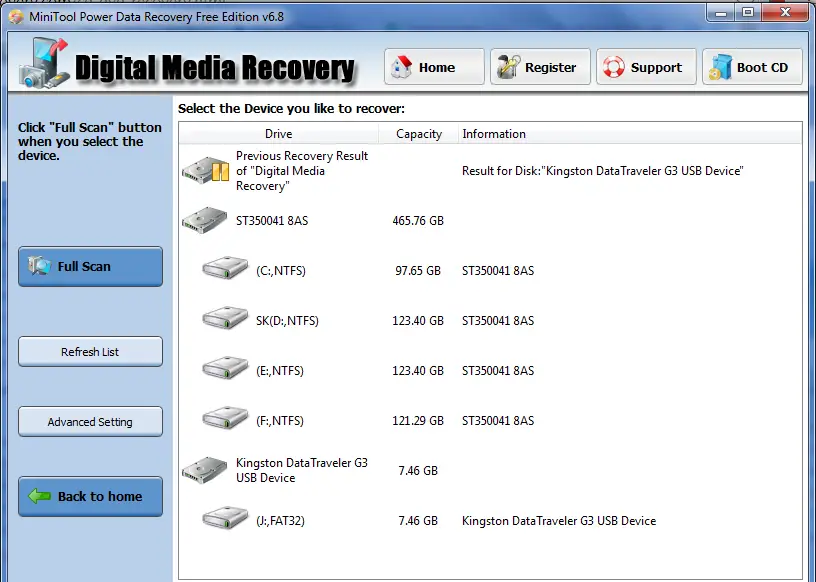Image resolution: width=816 pixels, height=582 pixels.
Task: Click the Result for Disk Kingston information text
Action: pyautogui.click(x=603, y=171)
